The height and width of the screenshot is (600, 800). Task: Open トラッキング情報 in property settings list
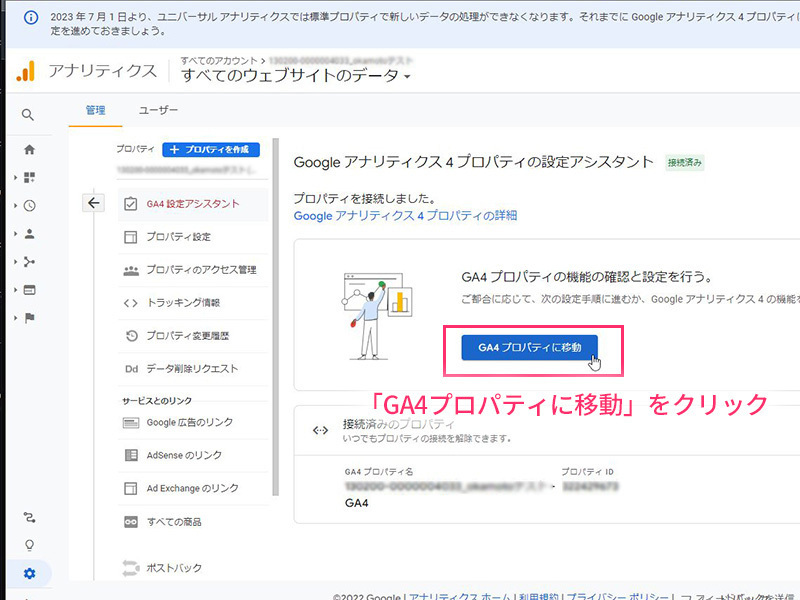point(182,303)
